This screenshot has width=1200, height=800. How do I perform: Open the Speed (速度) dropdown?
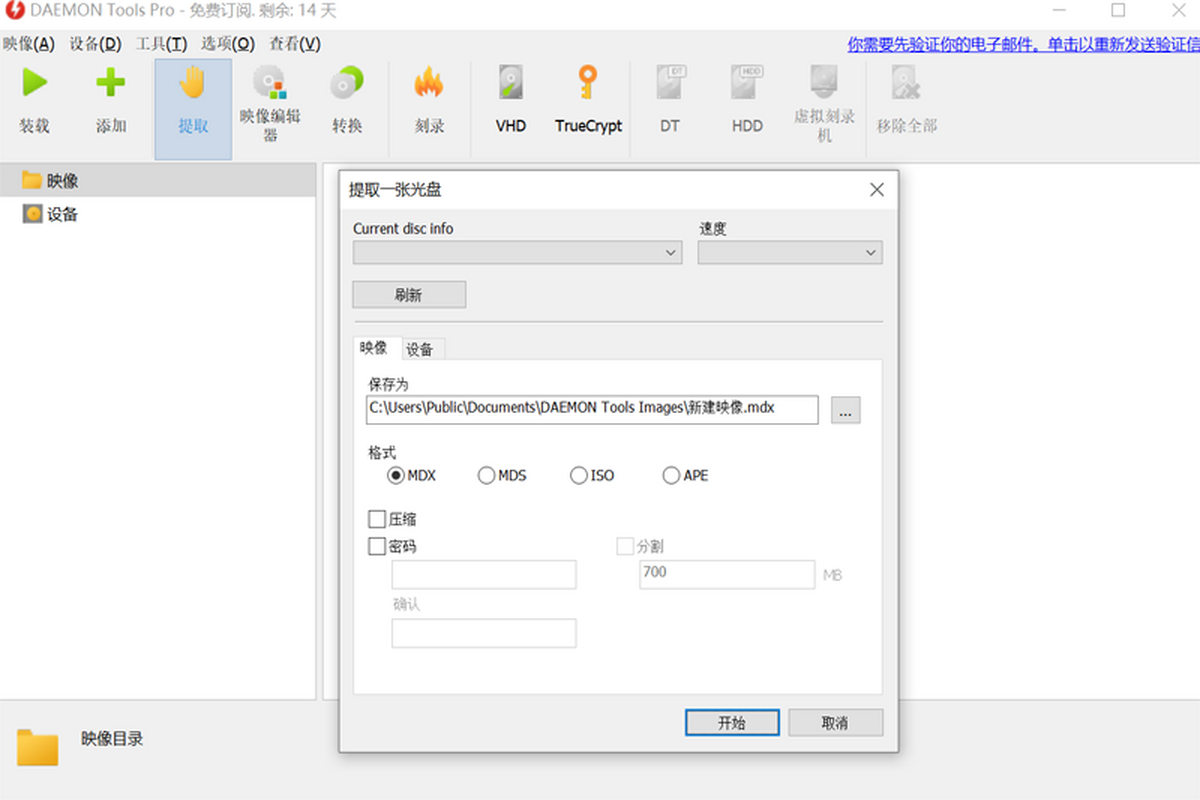[790, 253]
